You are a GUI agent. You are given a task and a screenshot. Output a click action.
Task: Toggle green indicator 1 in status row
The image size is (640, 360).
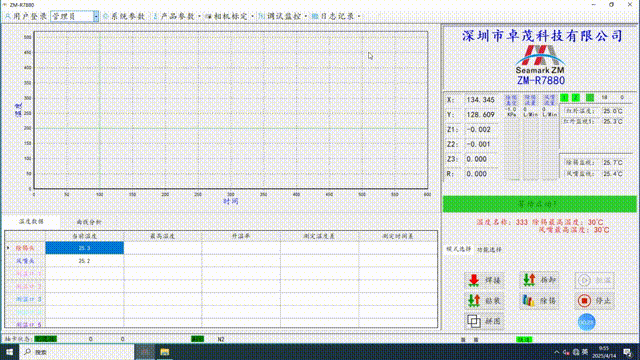(x=564, y=98)
